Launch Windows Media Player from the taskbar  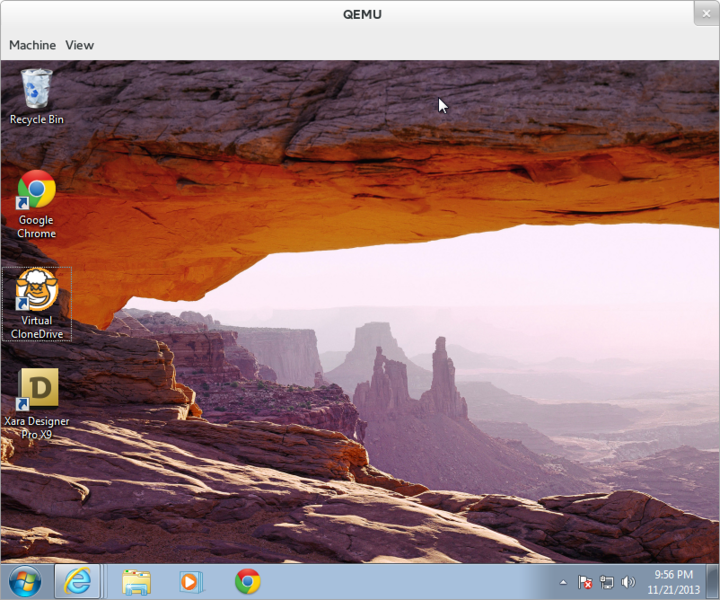(190, 581)
